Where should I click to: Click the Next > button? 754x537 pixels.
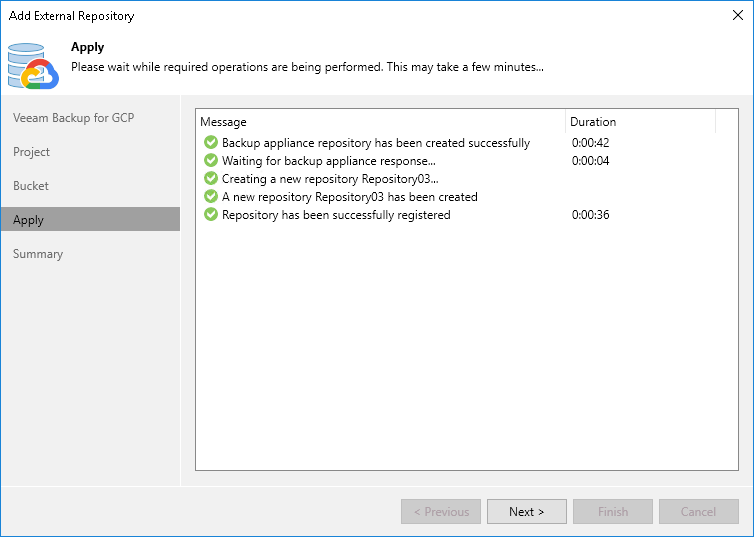coord(527,512)
